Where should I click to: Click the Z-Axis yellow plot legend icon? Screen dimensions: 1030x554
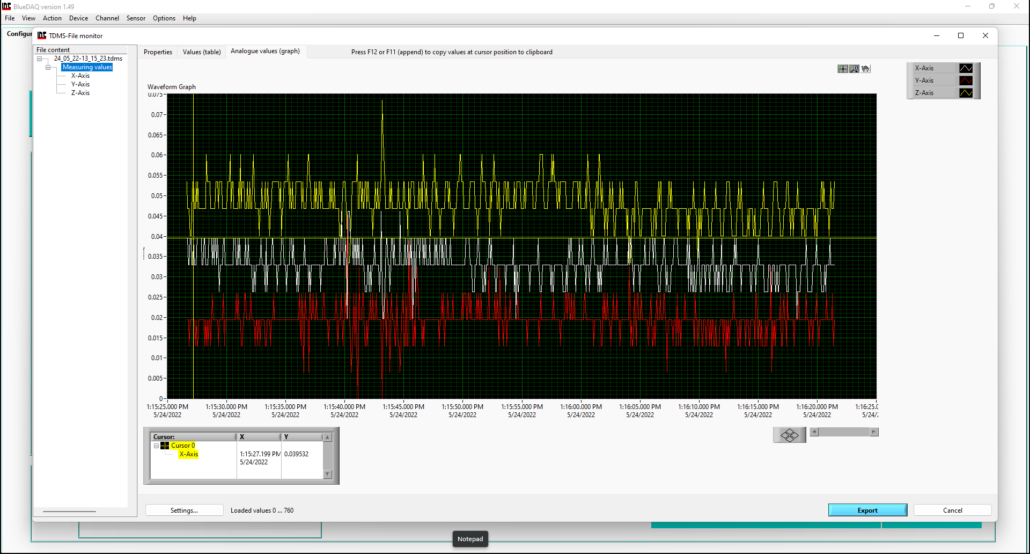click(x=966, y=92)
